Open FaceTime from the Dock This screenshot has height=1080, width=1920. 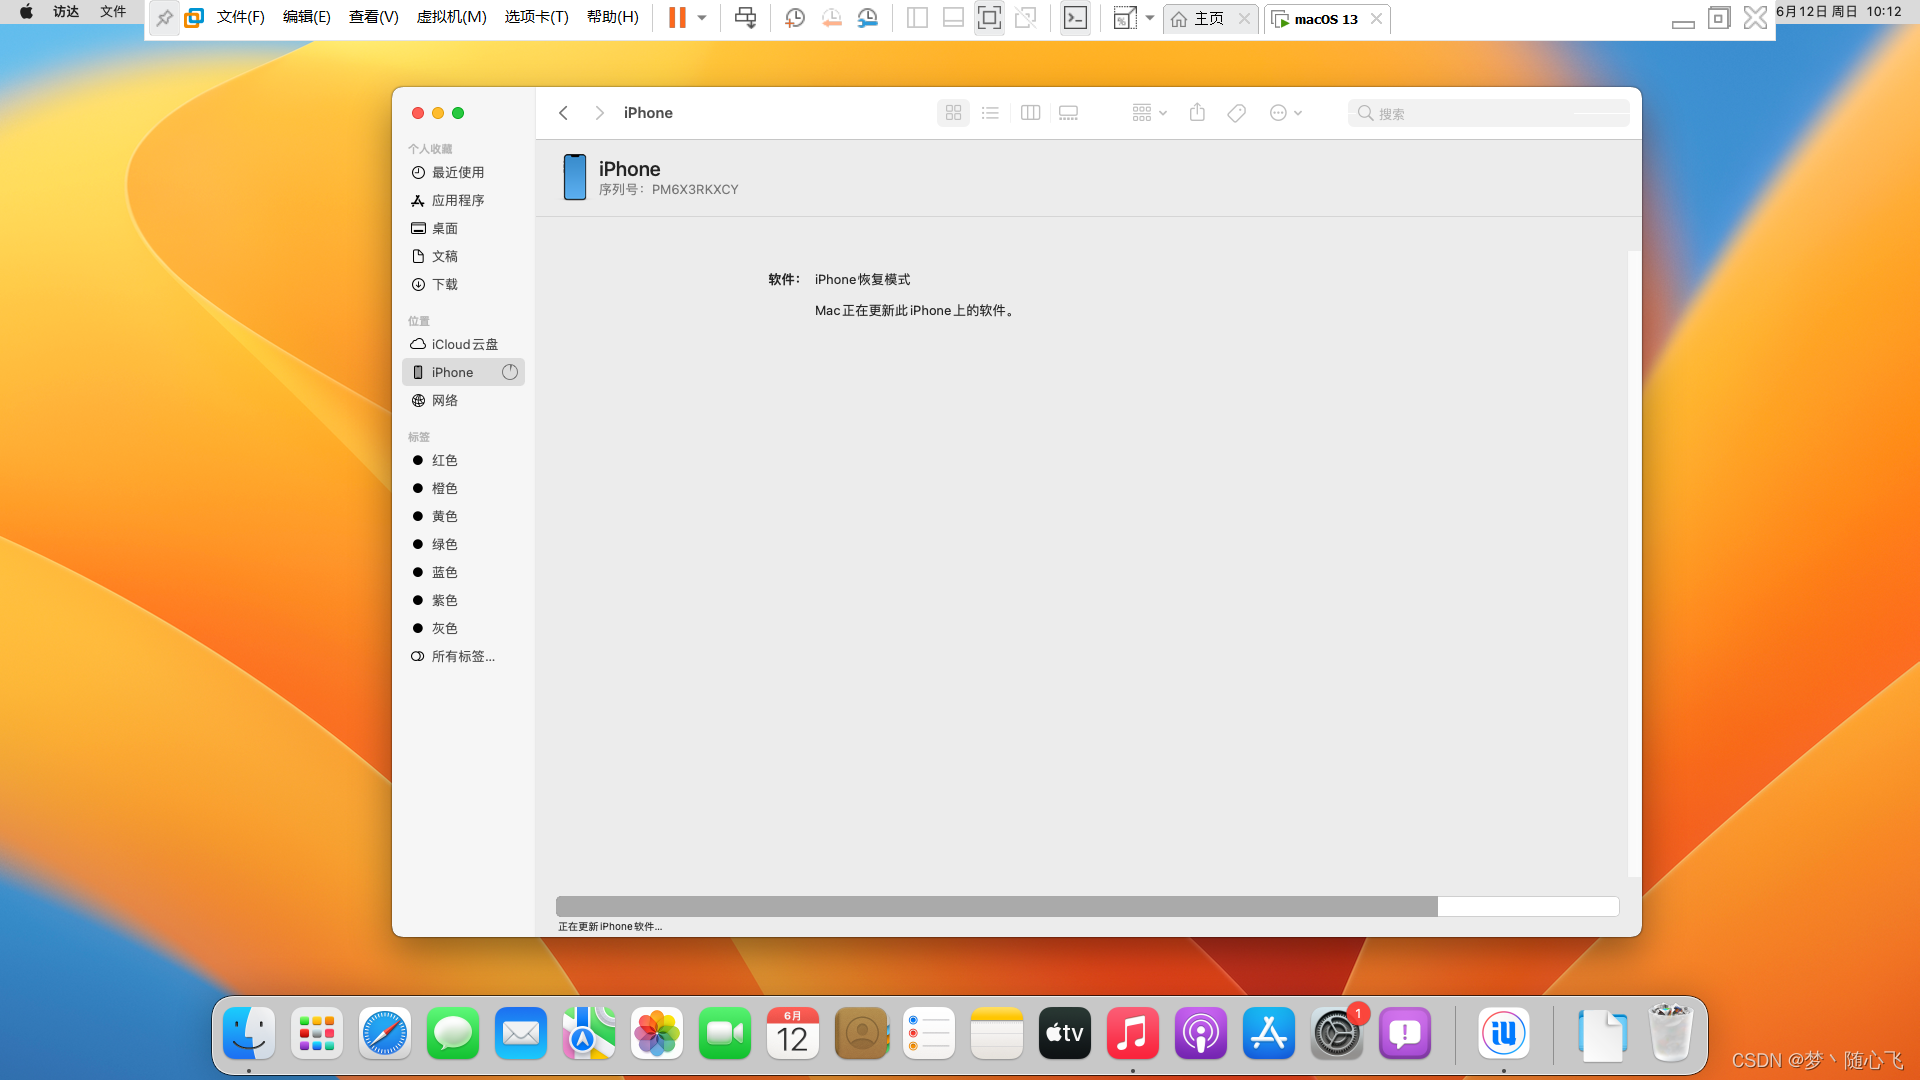pyautogui.click(x=725, y=1034)
